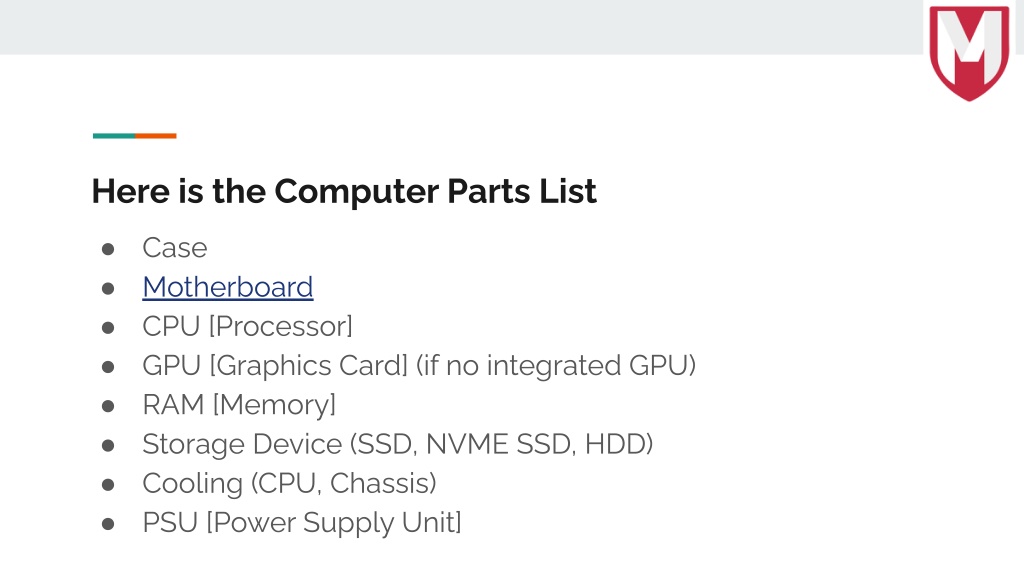Click the teal segment of accent line

point(114,136)
